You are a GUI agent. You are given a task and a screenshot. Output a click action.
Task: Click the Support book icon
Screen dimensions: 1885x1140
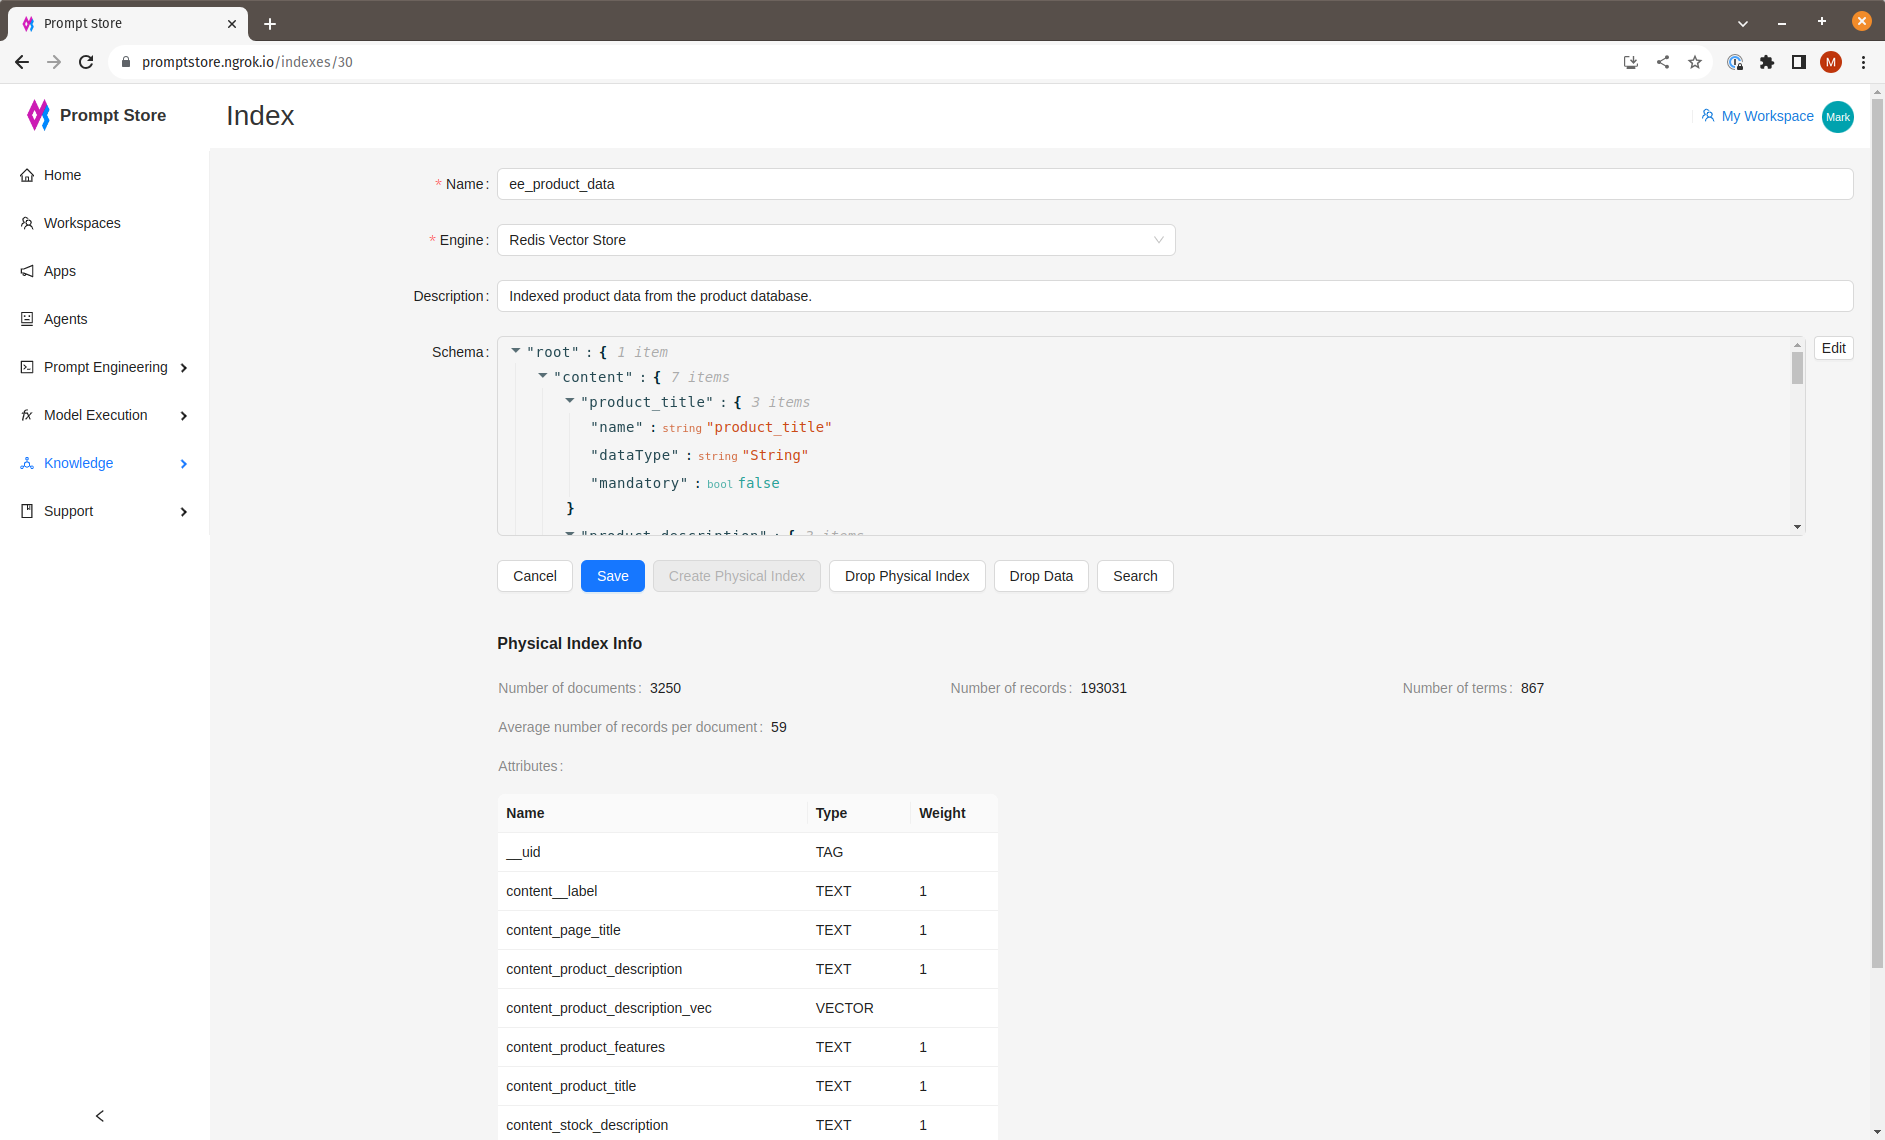tap(27, 511)
